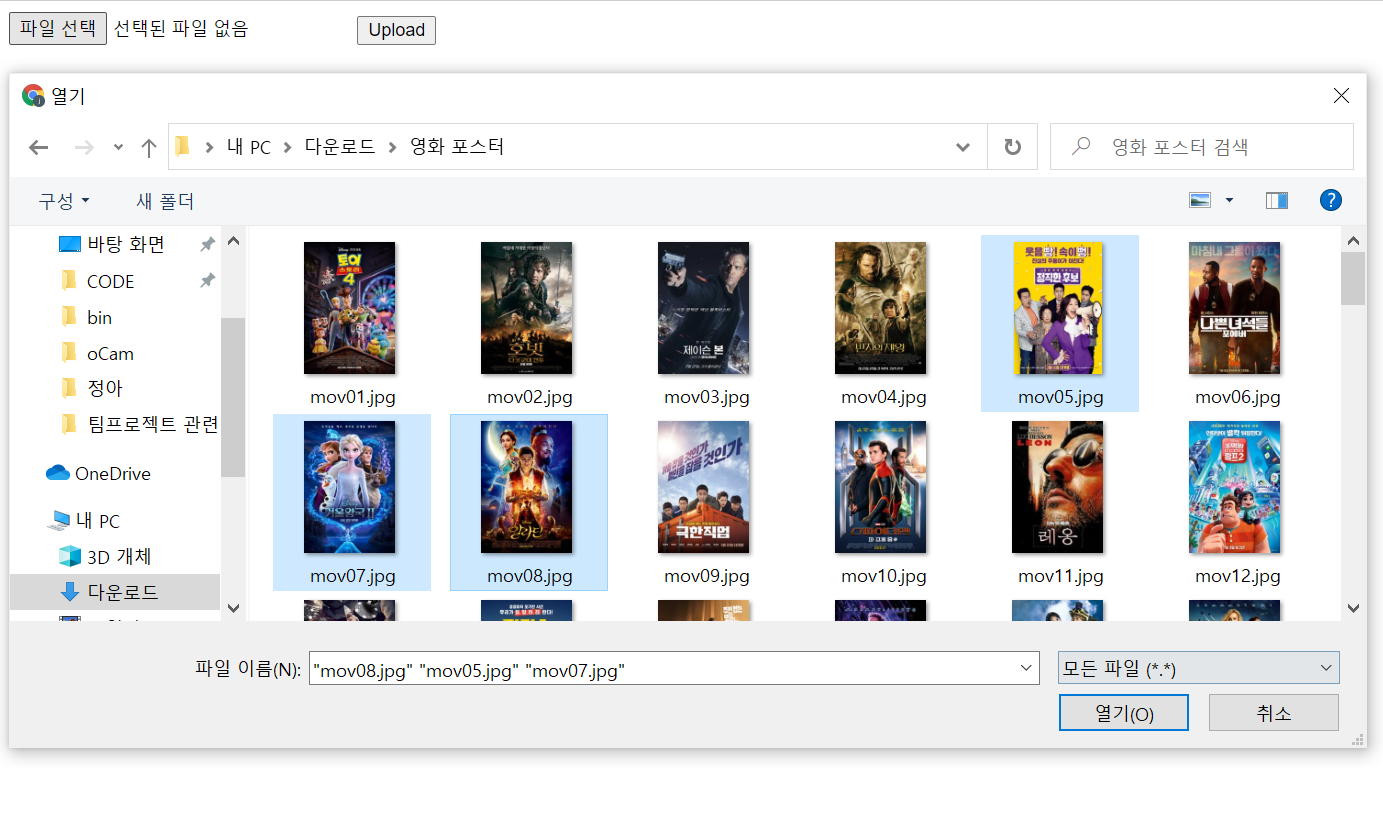Screen dimensions: 1383x813
Task: Open the recent locations dropdown arrow
Action: pos(118,148)
